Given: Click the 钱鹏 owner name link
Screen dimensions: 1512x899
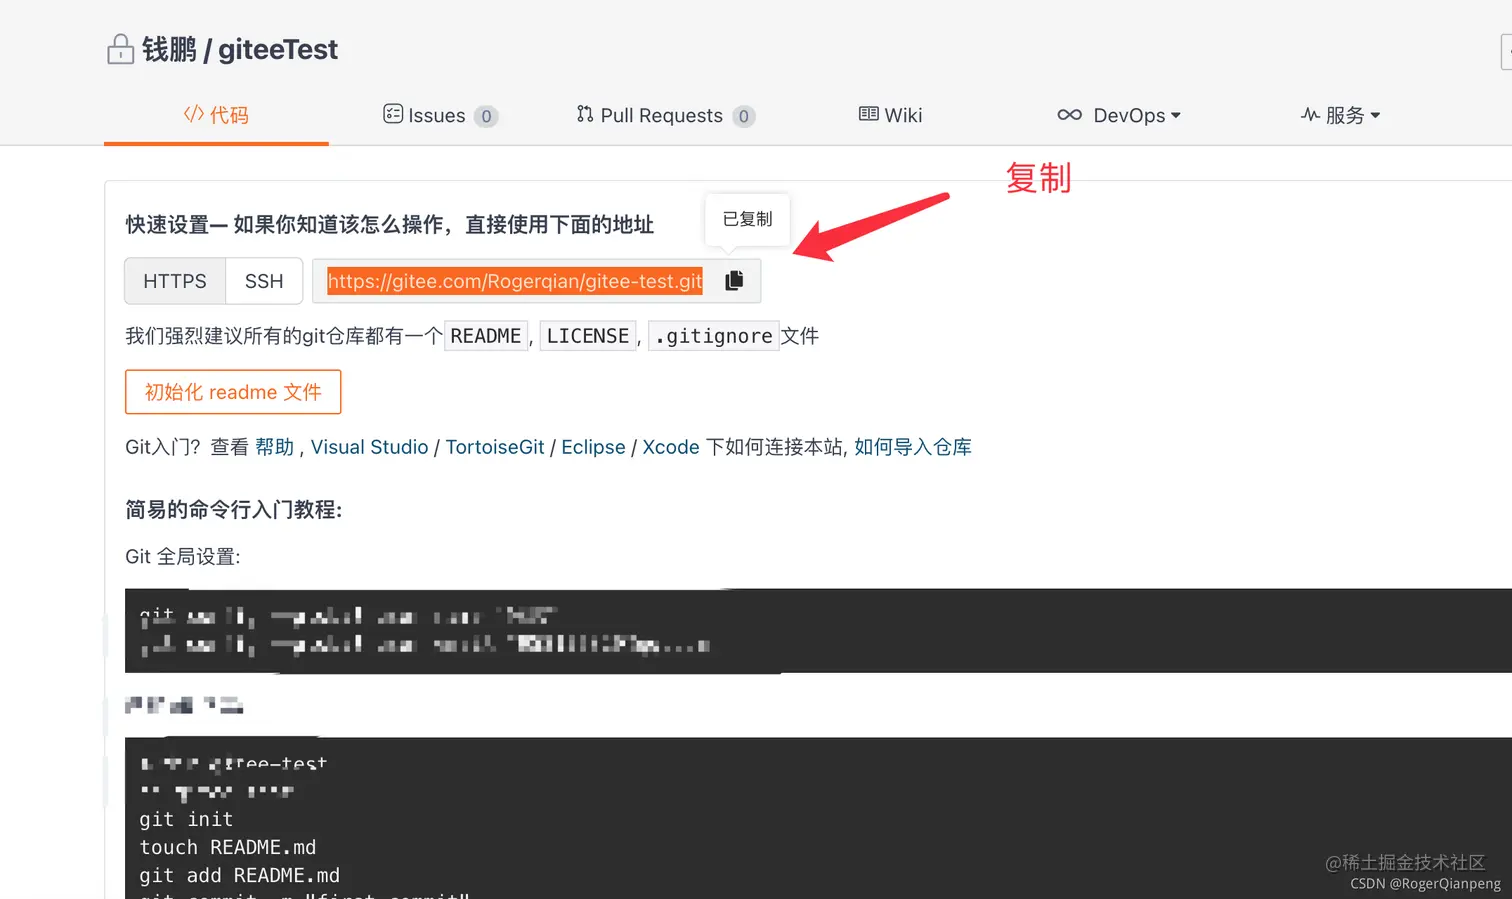Looking at the screenshot, I should click(169, 49).
